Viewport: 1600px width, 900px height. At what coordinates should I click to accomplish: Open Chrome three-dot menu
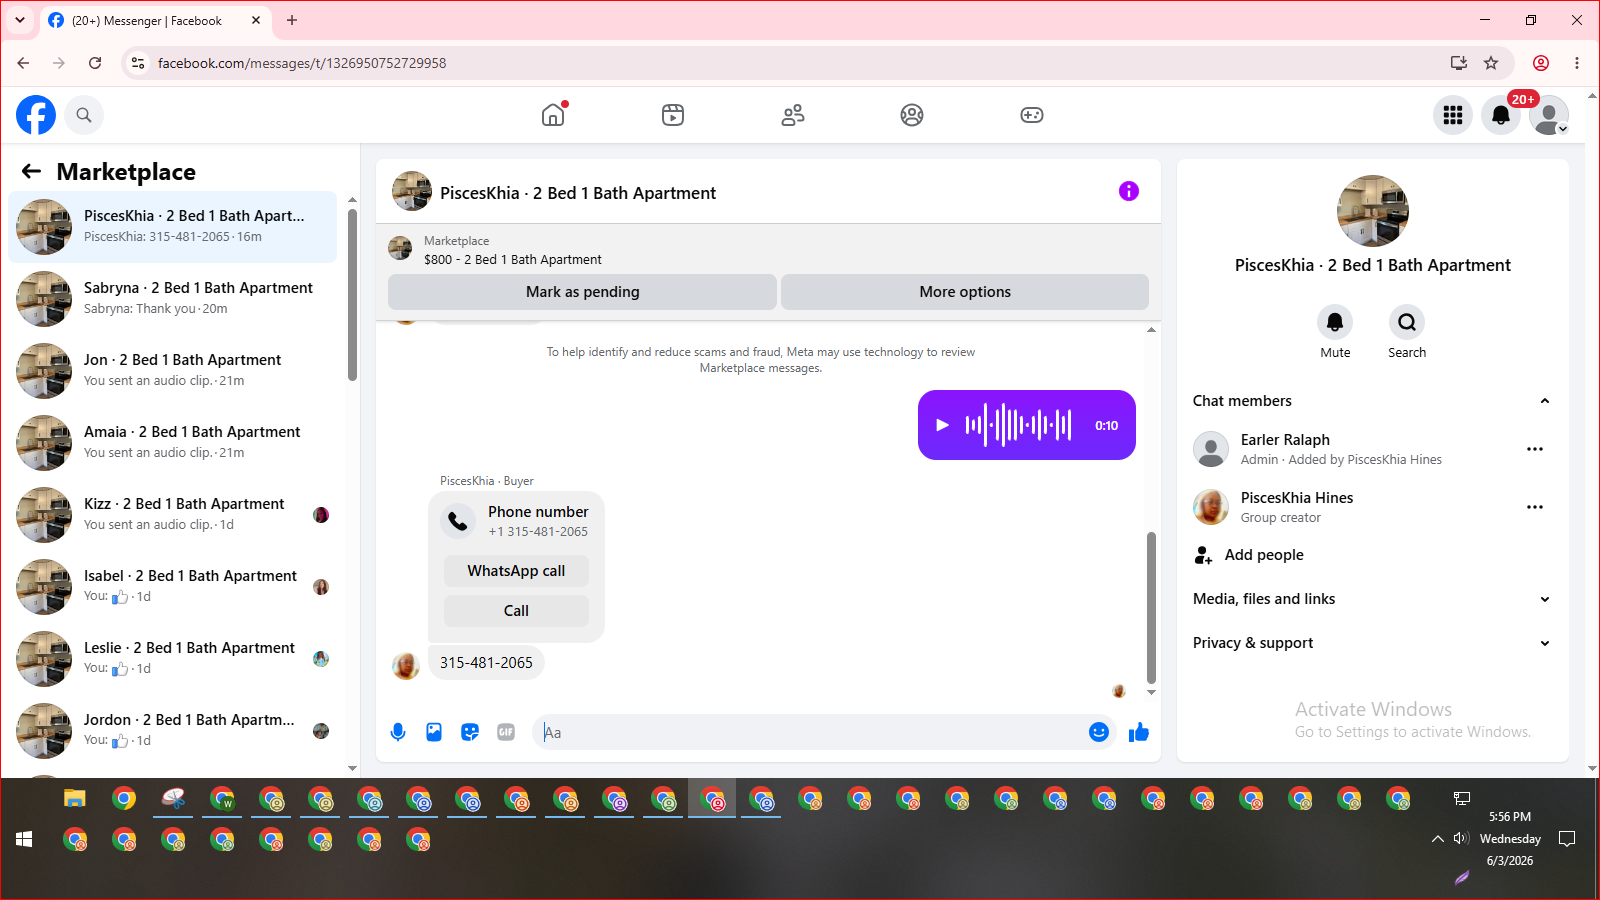coord(1577,63)
